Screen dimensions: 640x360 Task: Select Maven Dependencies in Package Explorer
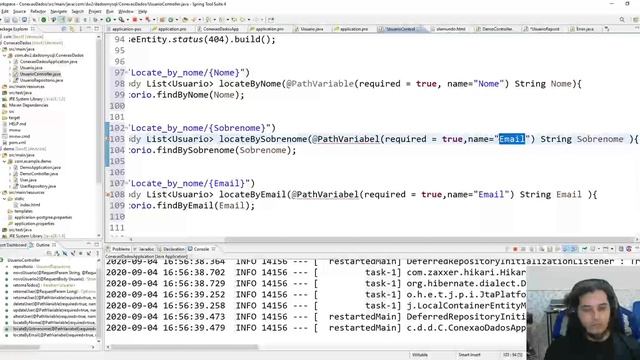28,105
